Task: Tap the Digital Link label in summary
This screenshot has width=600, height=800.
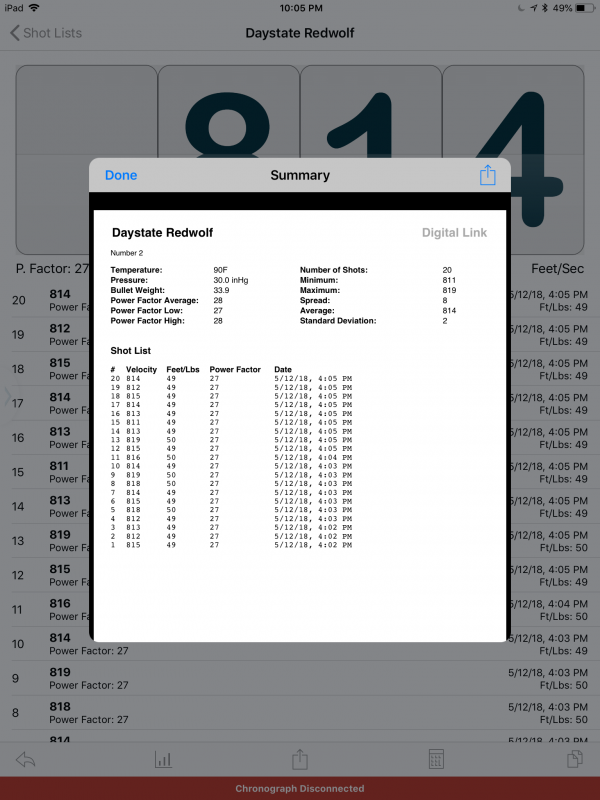Action: click(x=454, y=233)
